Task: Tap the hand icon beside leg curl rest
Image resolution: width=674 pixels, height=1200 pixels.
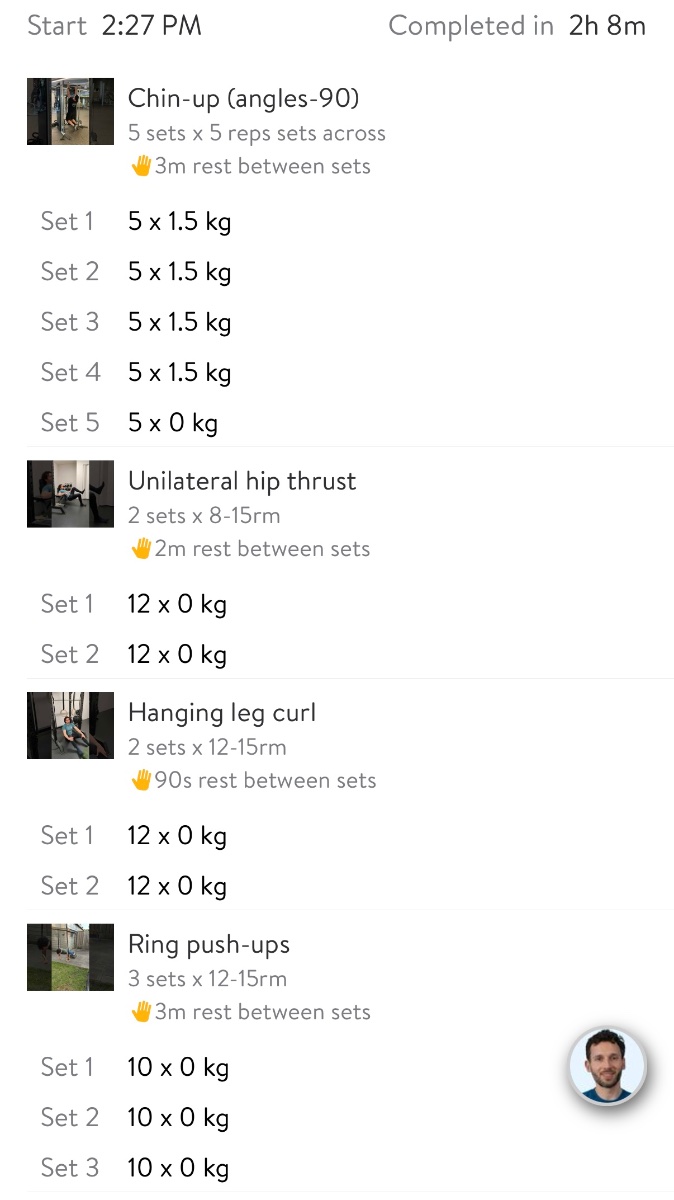Action: click(141, 780)
